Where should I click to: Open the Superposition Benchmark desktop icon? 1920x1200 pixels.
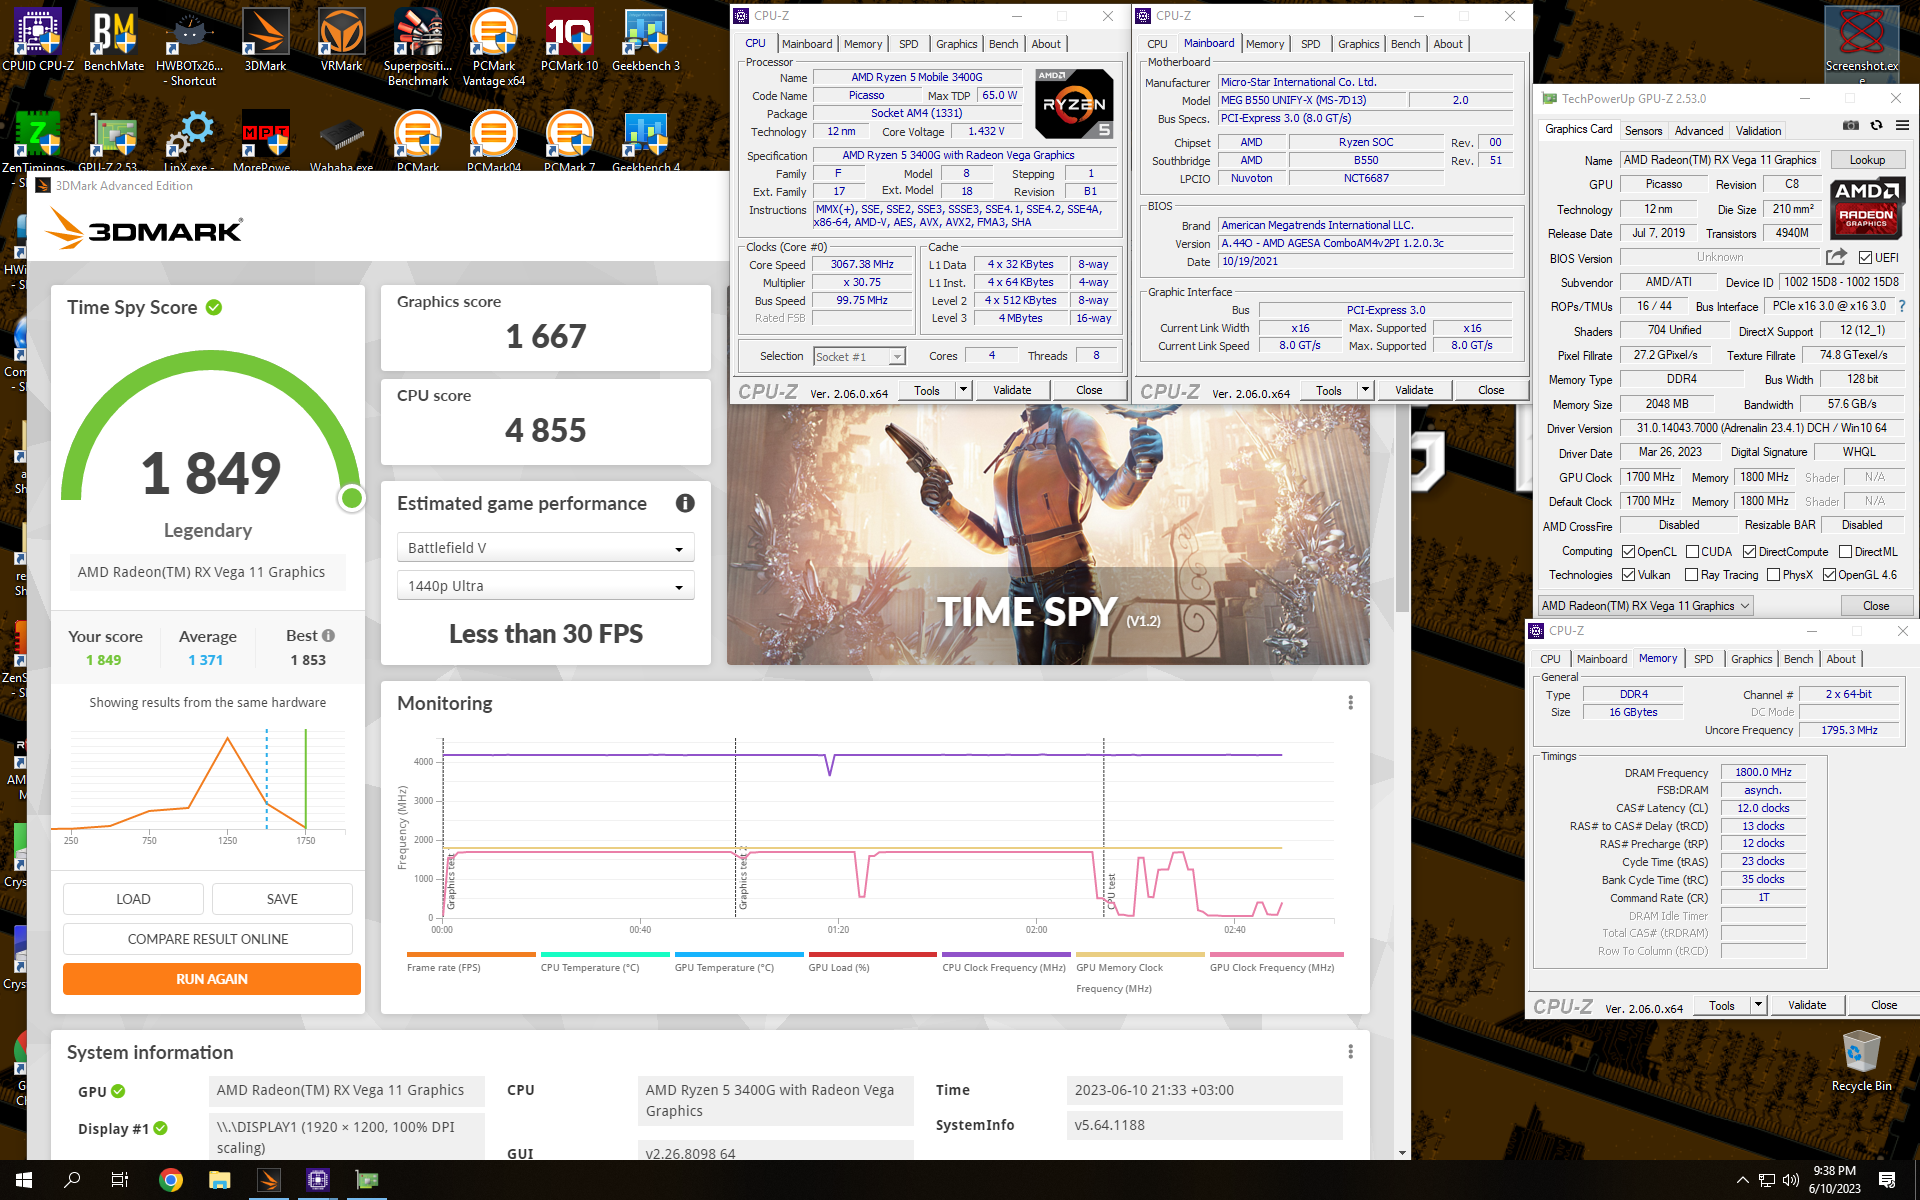pos(418,47)
